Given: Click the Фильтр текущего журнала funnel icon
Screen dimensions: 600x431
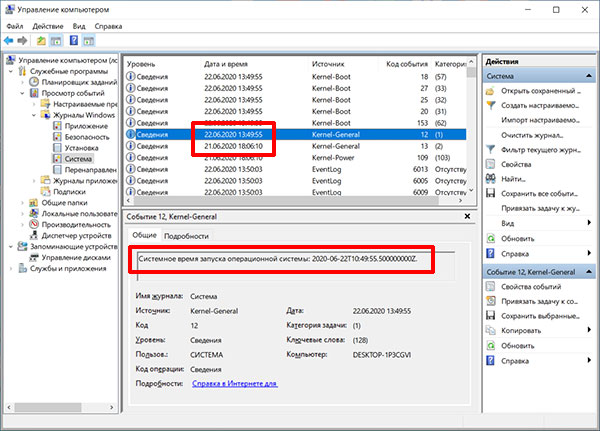Looking at the screenshot, I should click(x=491, y=150).
